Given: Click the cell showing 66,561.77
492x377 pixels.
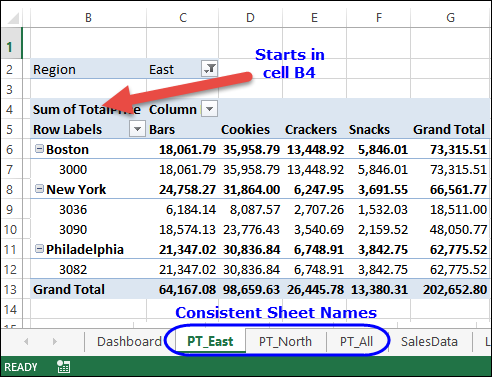Looking at the screenshot, I should [x=451, y=189].
